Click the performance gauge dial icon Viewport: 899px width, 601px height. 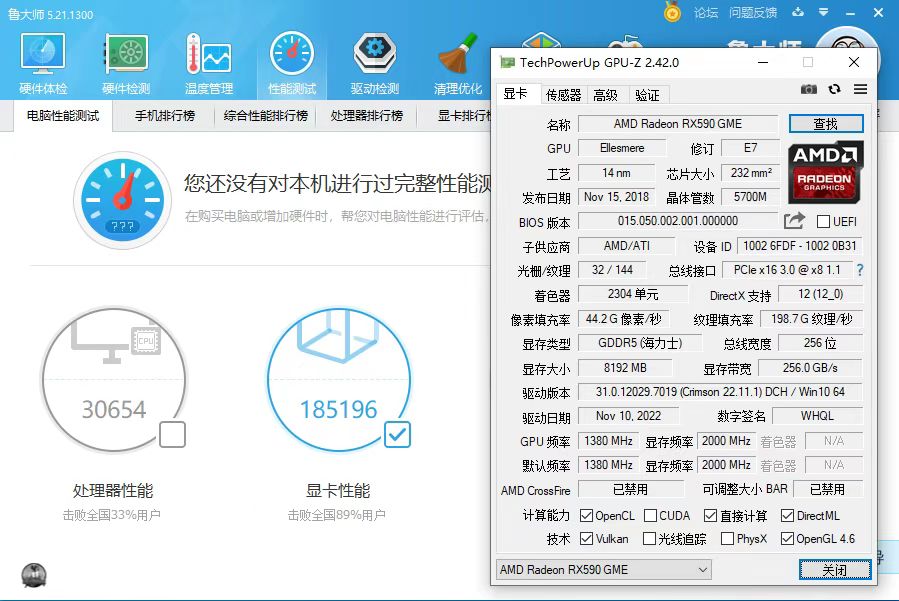(x=122, y=200)
